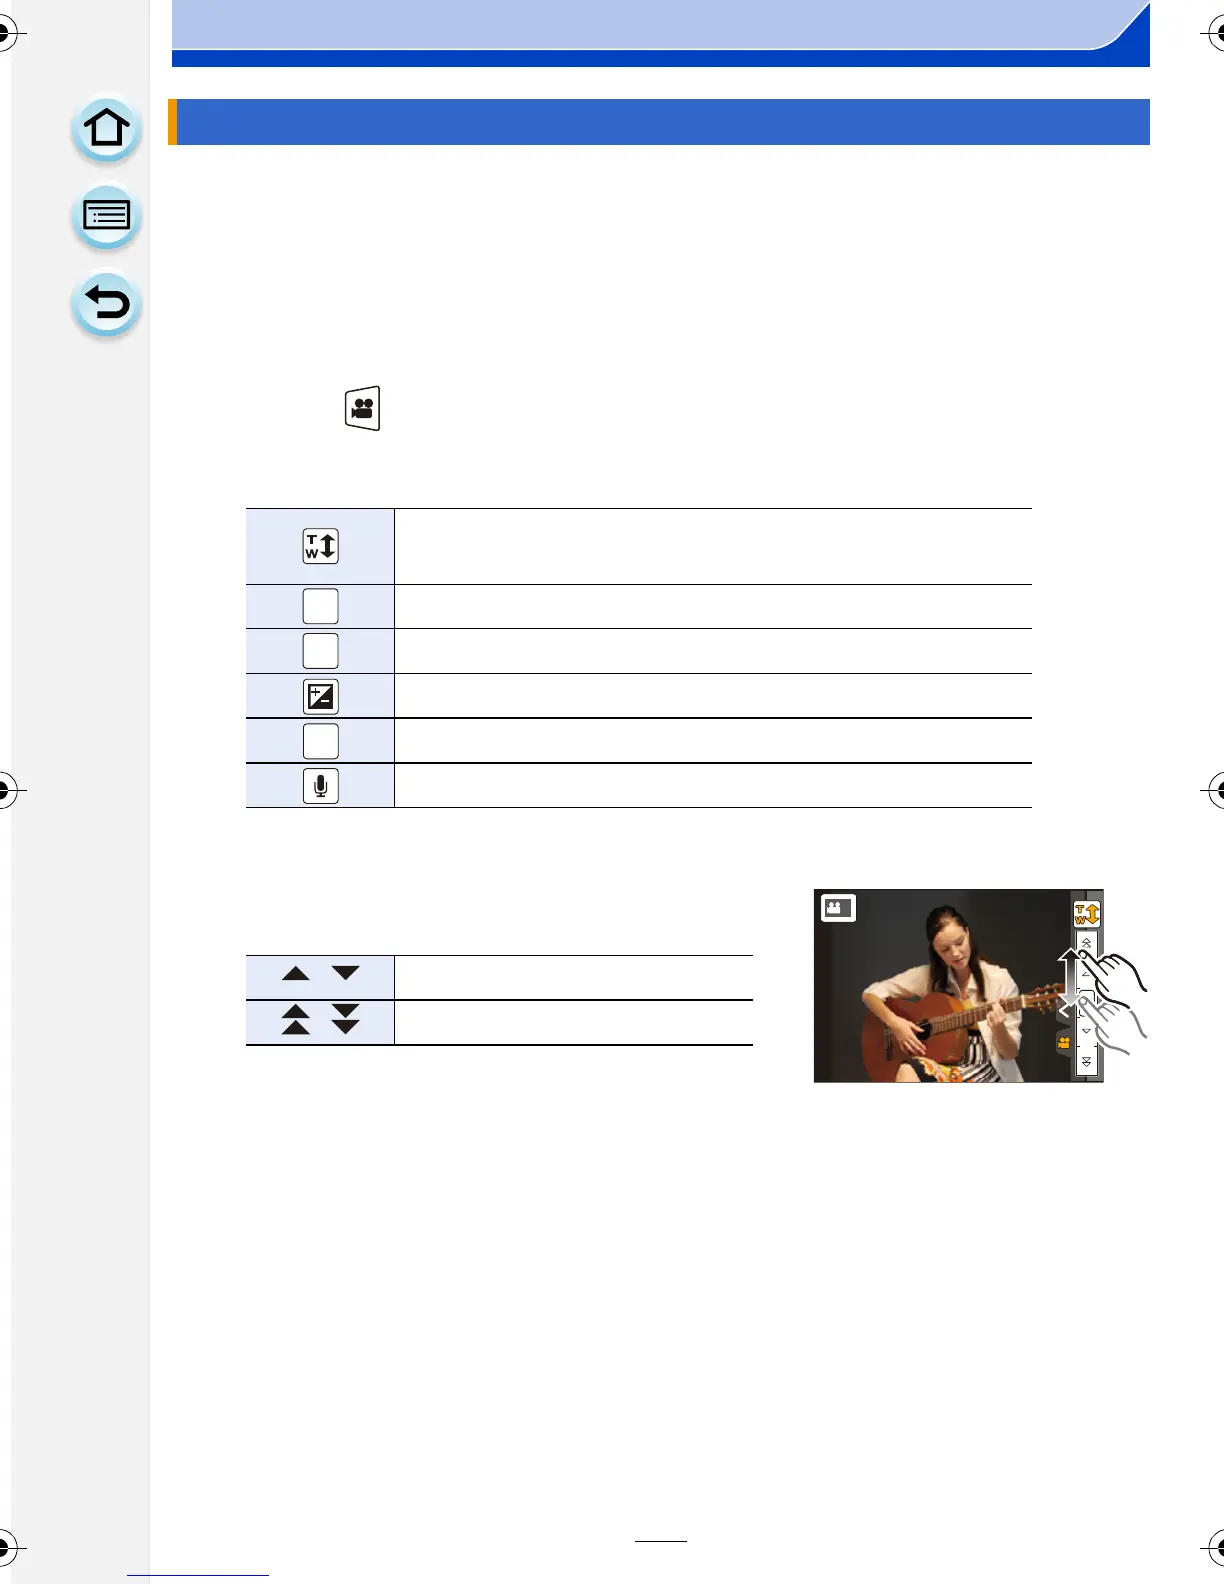Go to the Home page icon
Image resolution: width=1224 pixels, height=1584 pixels.
(106, 129)
